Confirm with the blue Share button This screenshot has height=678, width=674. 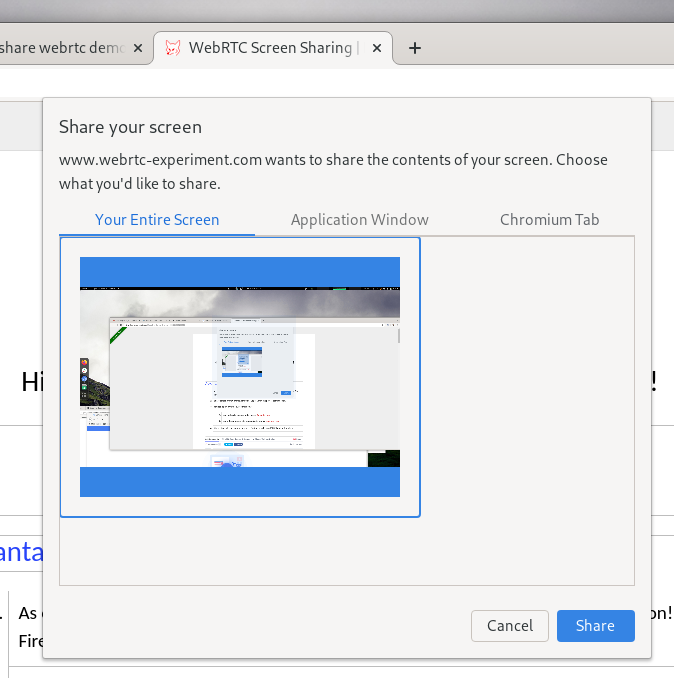tap(595, 626)
